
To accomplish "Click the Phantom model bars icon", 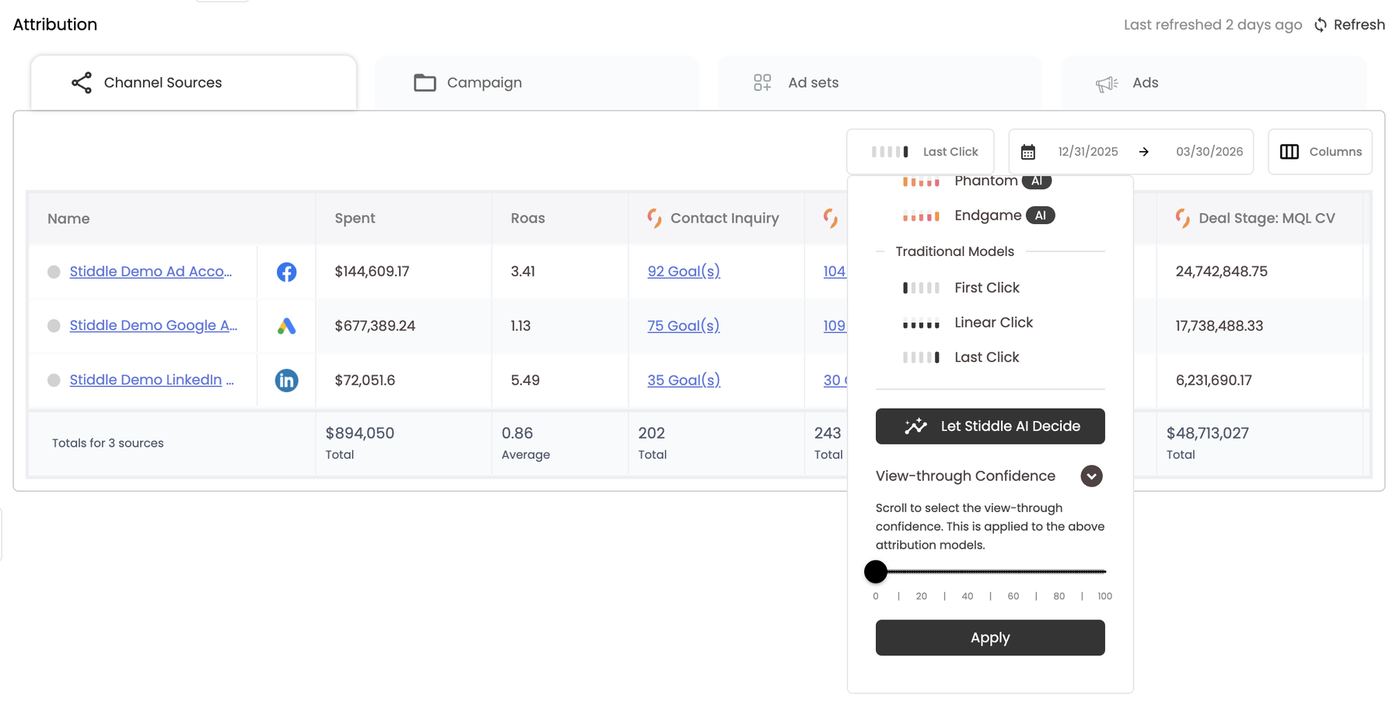I will pyautogui.click(x=921, y=181).
